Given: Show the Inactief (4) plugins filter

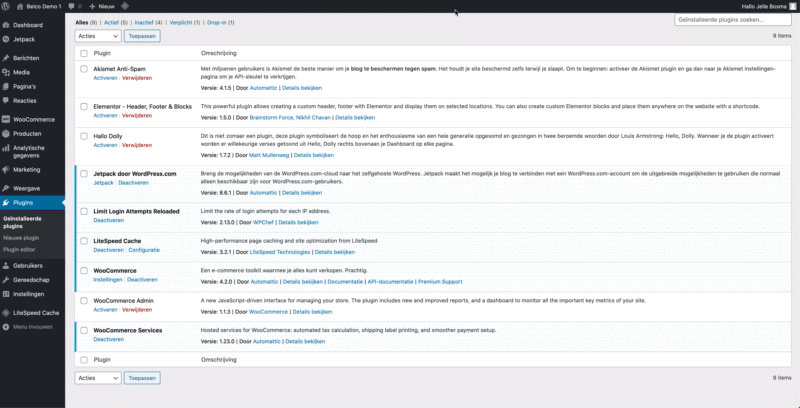Looking at the screenshot, I should click(148, 23).
